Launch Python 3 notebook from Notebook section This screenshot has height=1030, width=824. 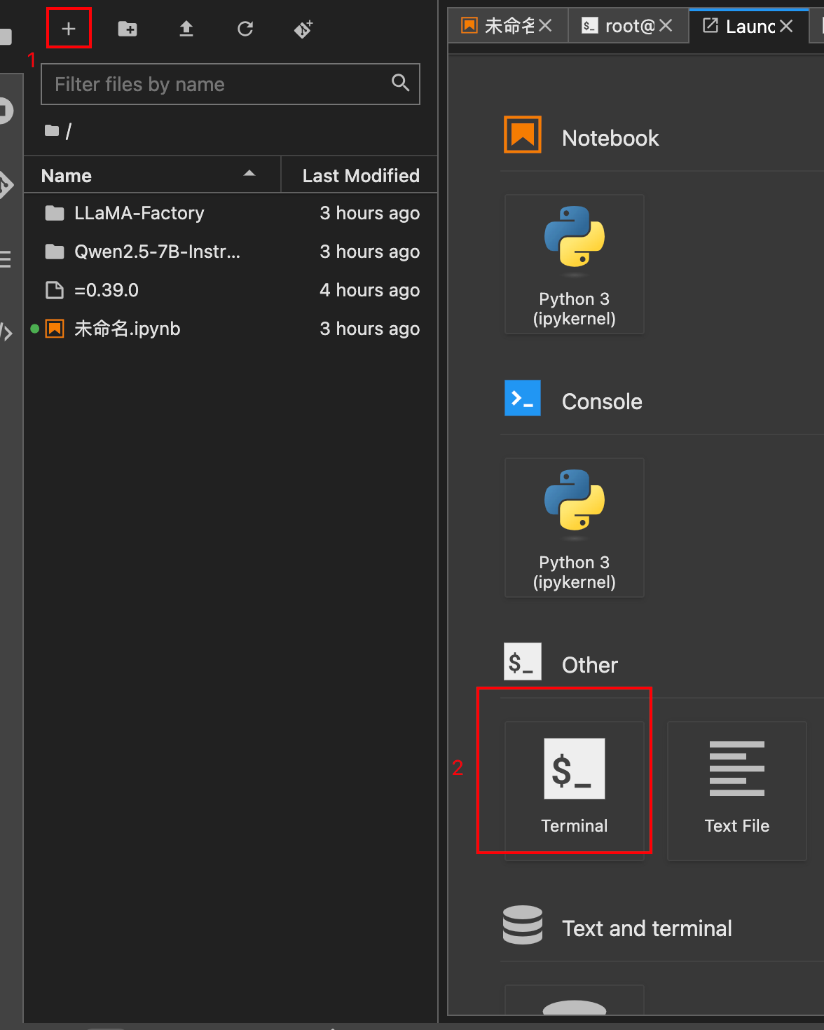point(574,264)
